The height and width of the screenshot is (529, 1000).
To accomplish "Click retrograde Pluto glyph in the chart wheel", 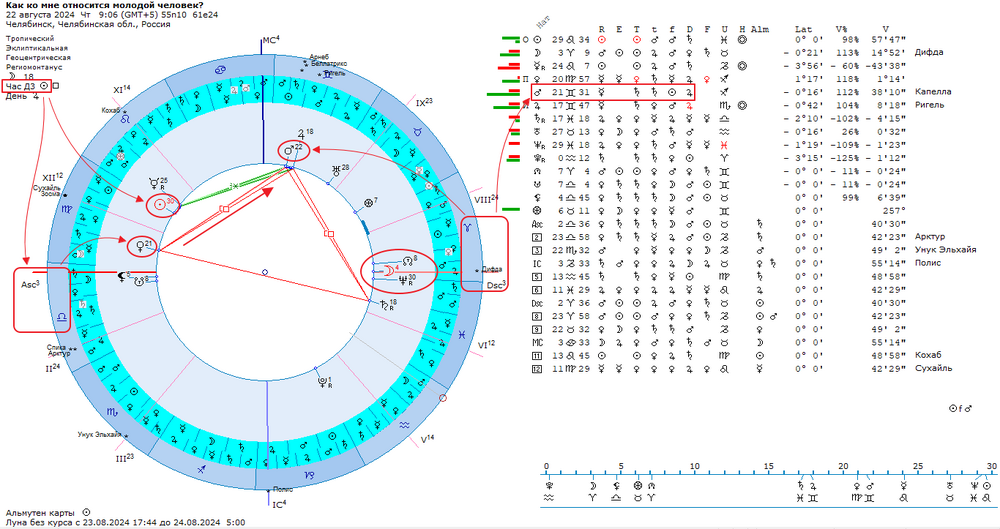I will 323,382.
